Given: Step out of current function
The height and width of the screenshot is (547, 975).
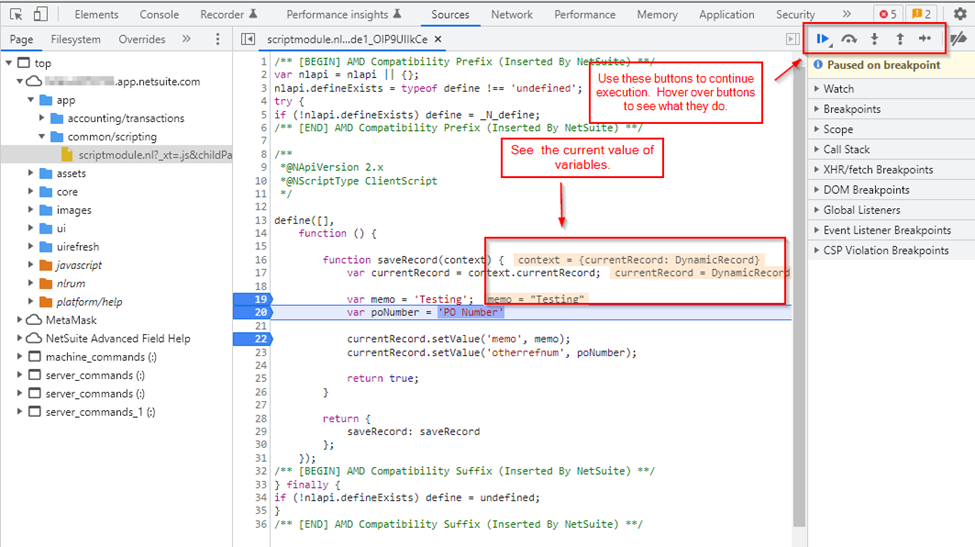Looking at the screenshot, I should 900,39.
